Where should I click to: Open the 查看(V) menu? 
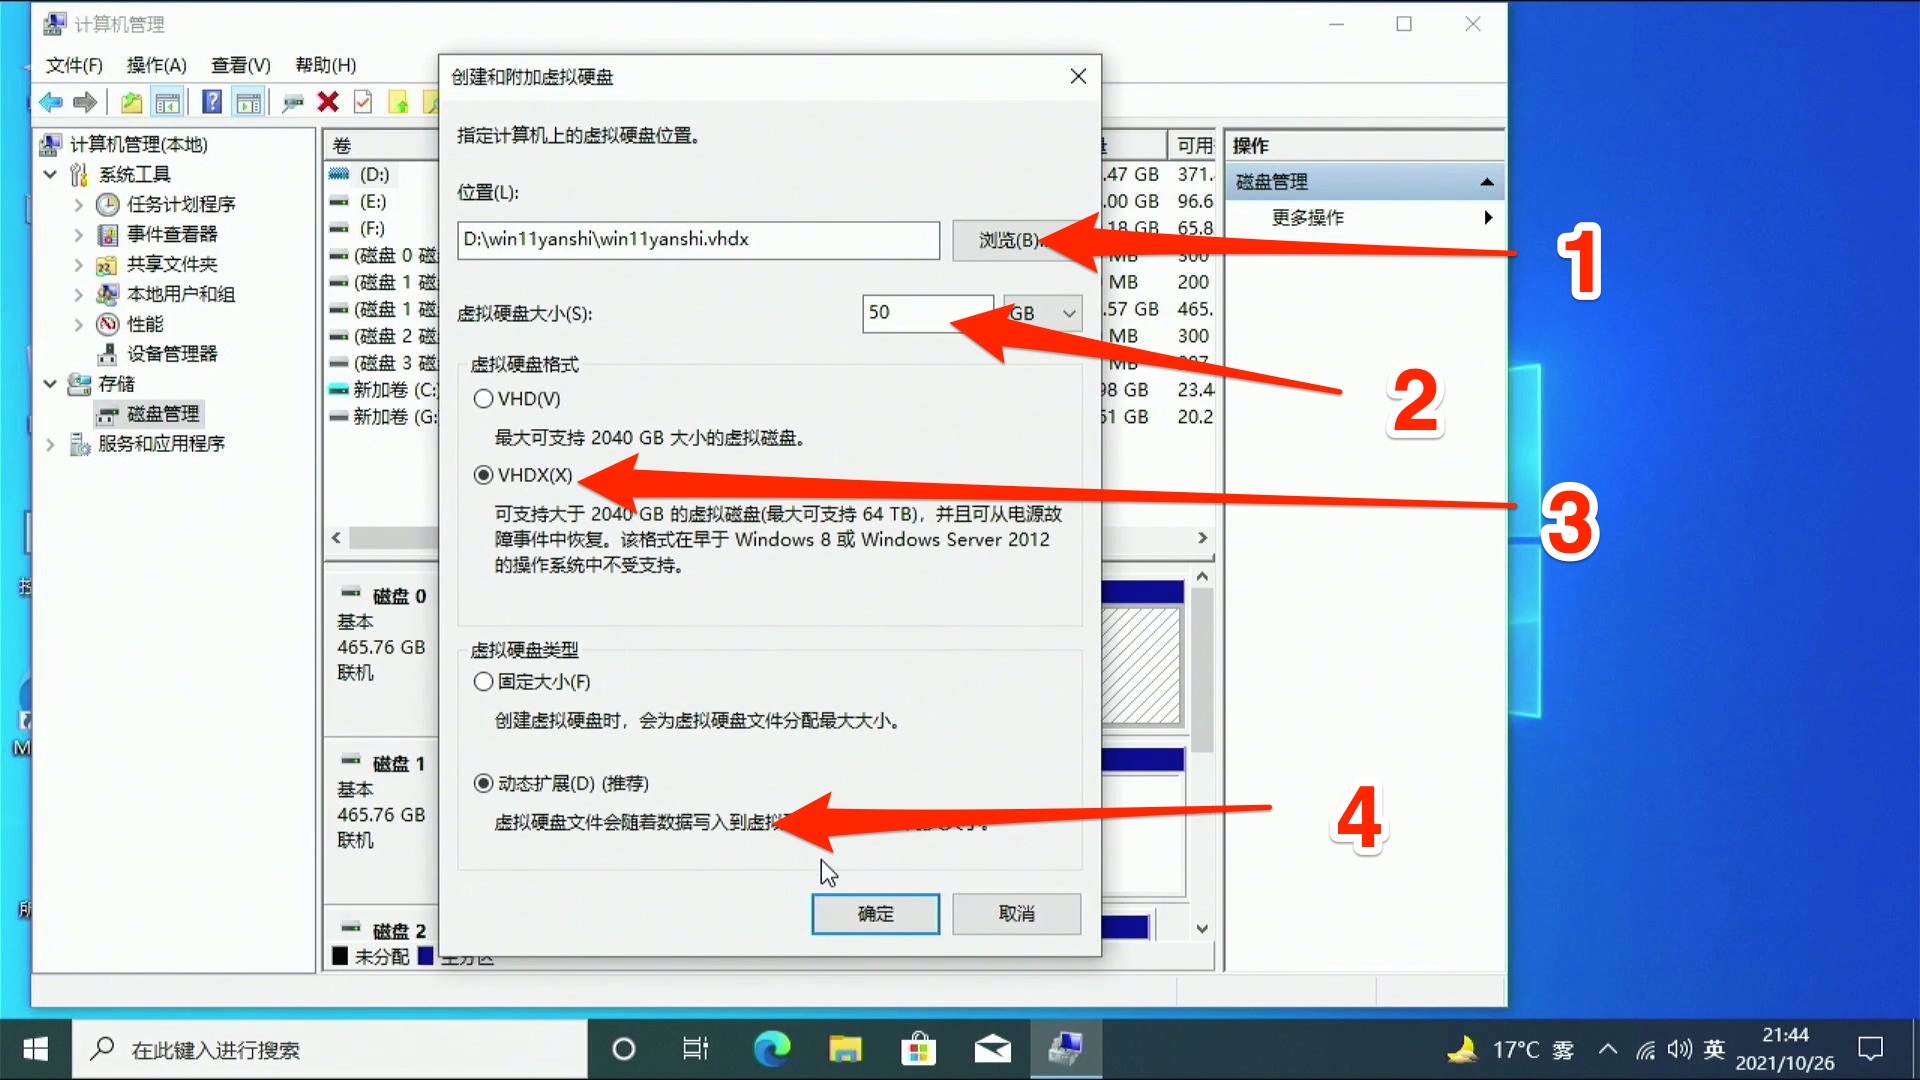tap(238, 65)
